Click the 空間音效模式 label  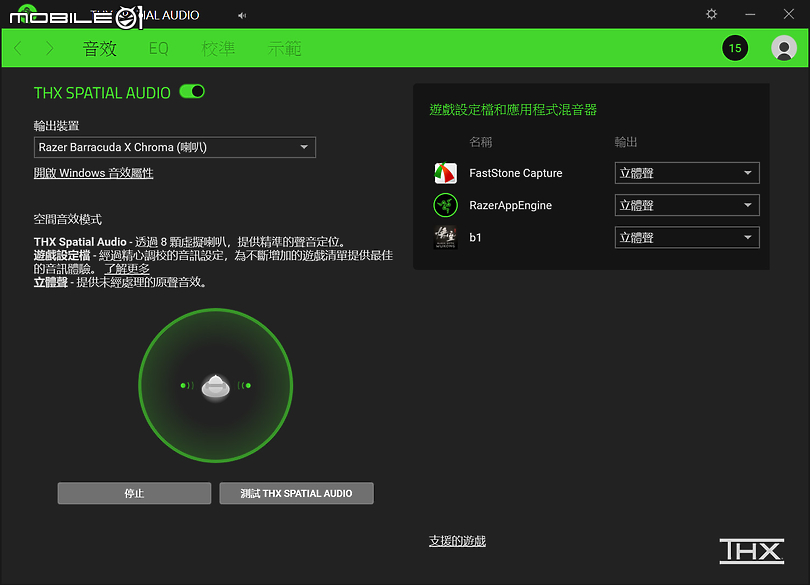(x=68, y=219)
